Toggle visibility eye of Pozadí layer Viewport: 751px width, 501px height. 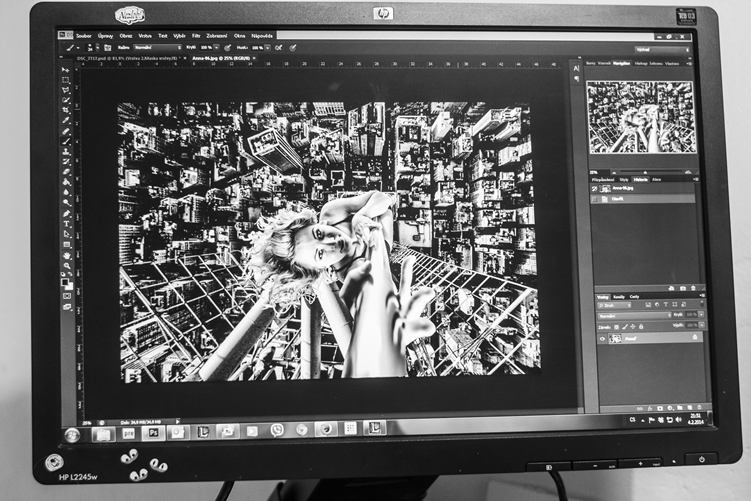(x=603, y=339)
